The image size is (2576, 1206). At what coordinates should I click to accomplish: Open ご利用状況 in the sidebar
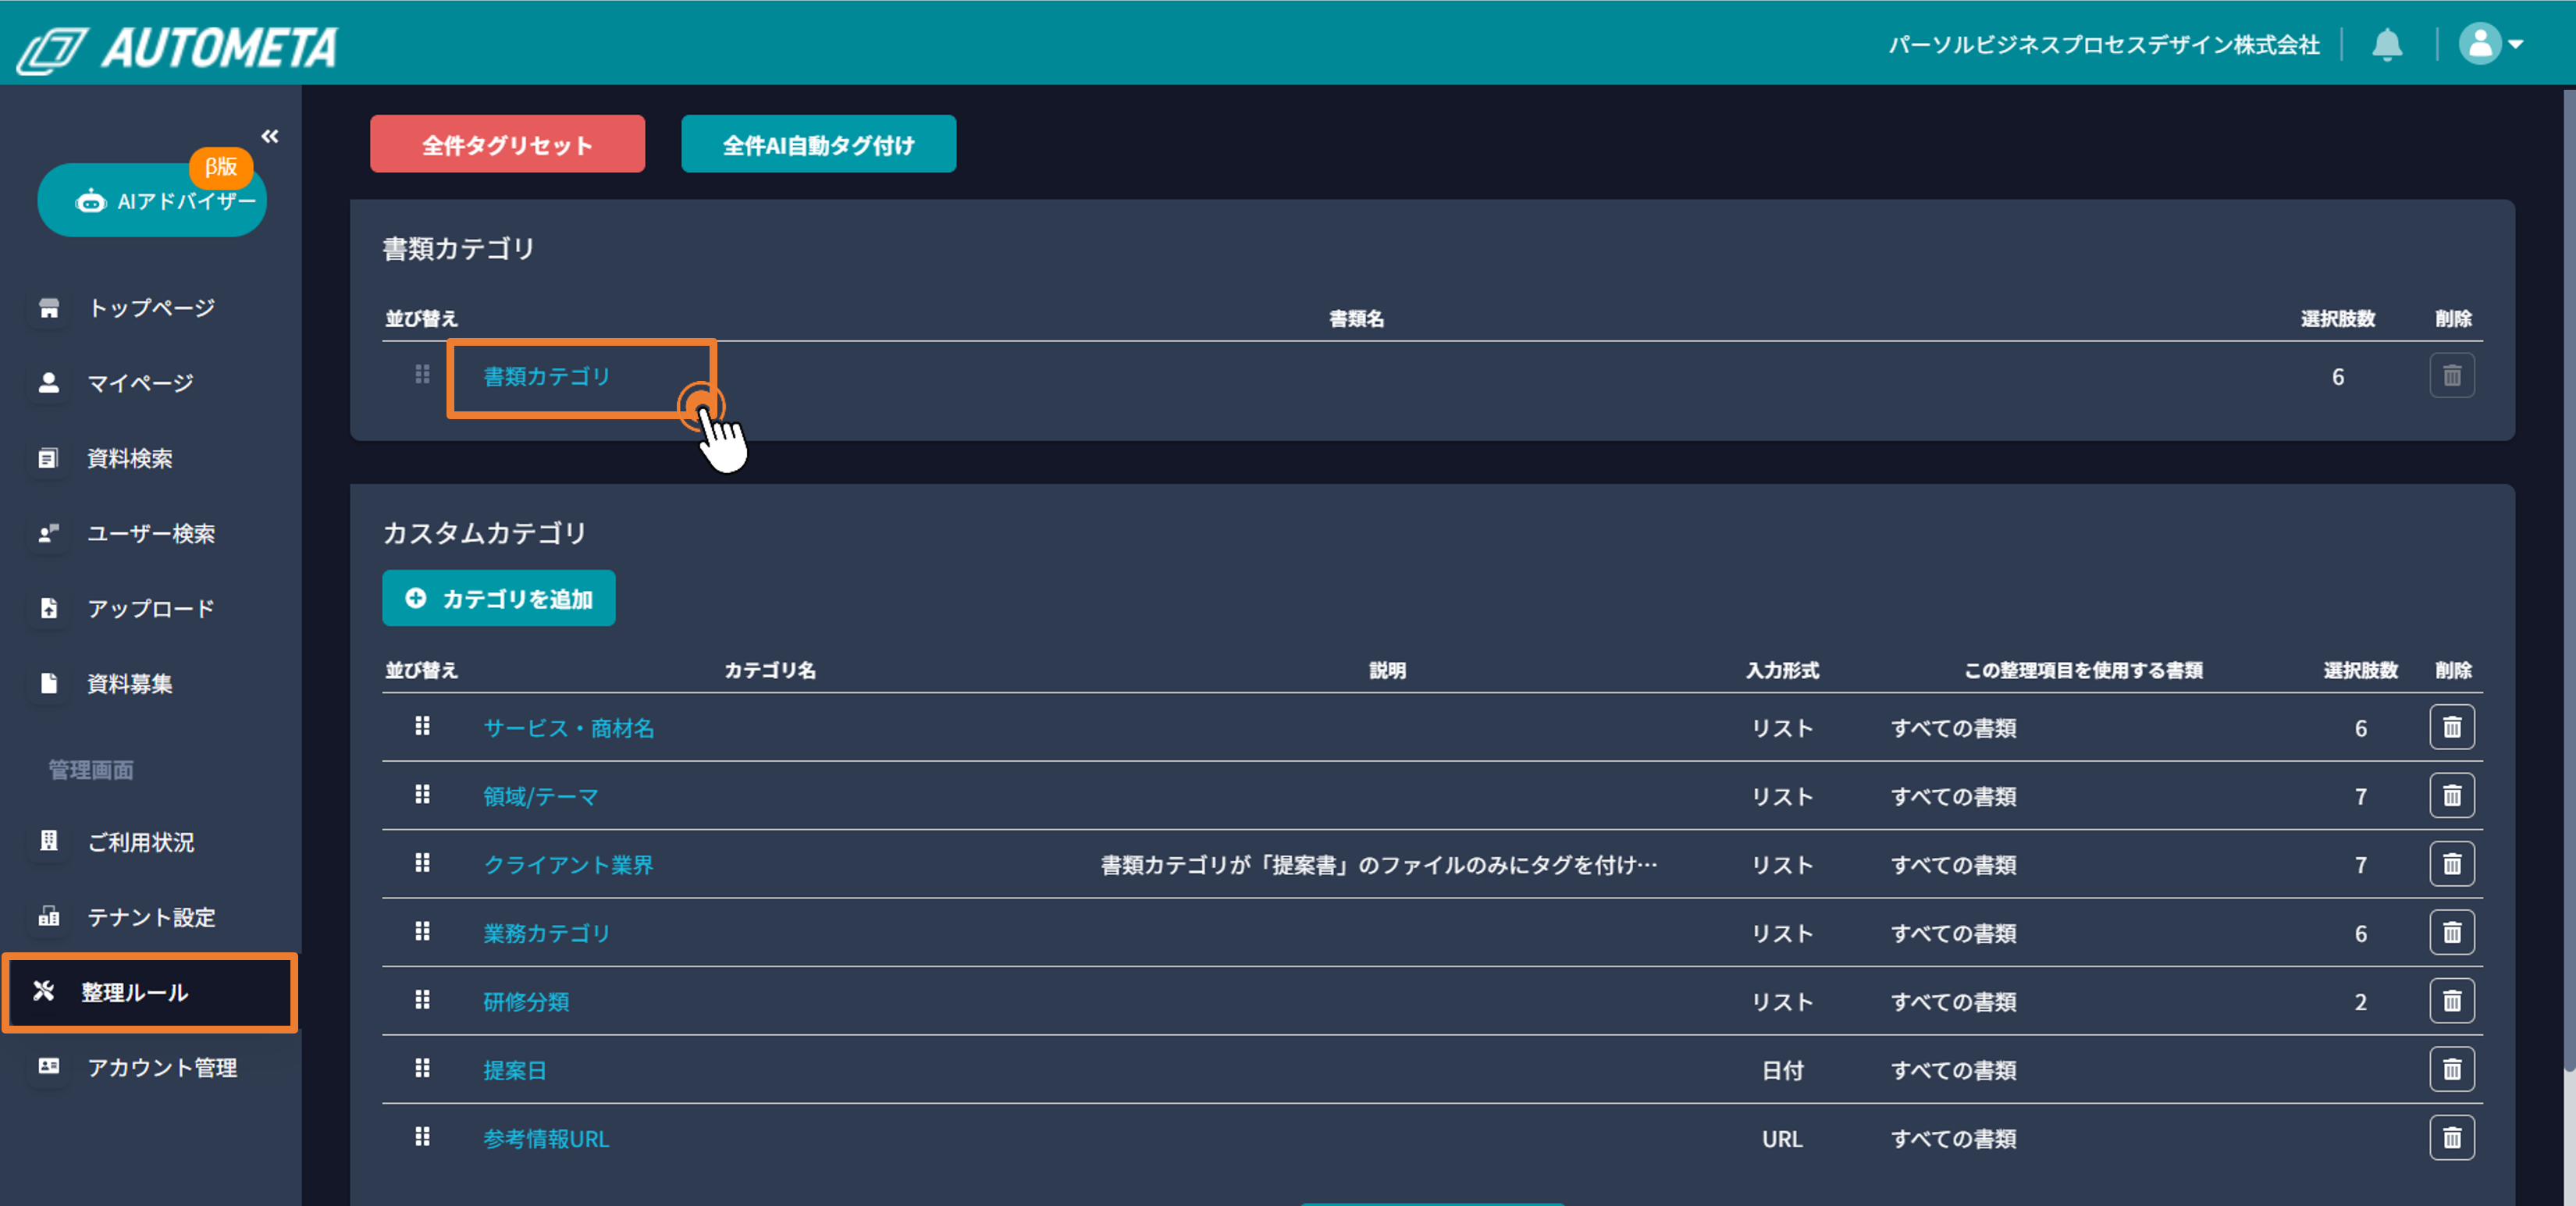click(141, 842)
